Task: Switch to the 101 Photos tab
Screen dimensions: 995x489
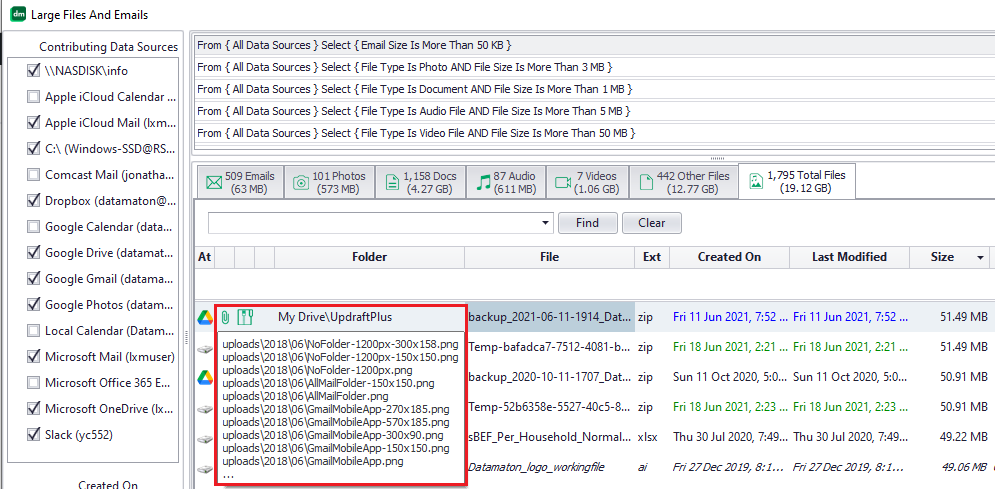Action: (x=329, y=183)
